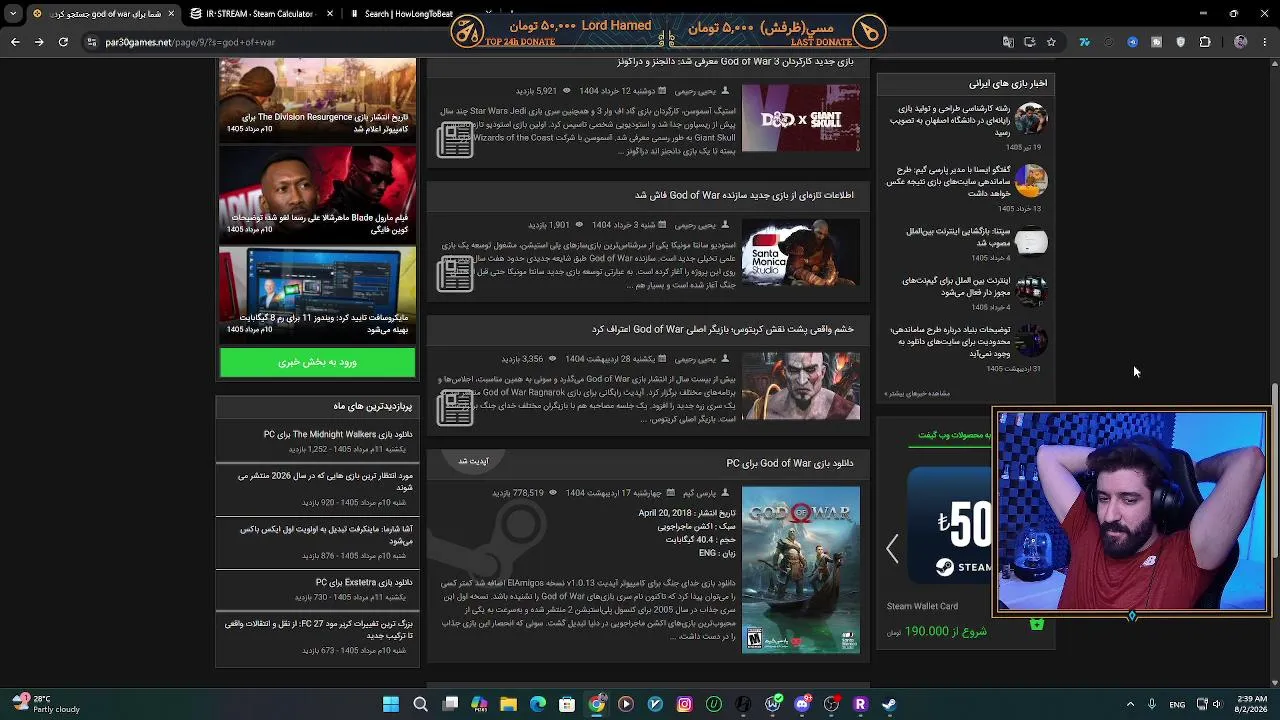Open the Marvel Blade movie news card

317,193
